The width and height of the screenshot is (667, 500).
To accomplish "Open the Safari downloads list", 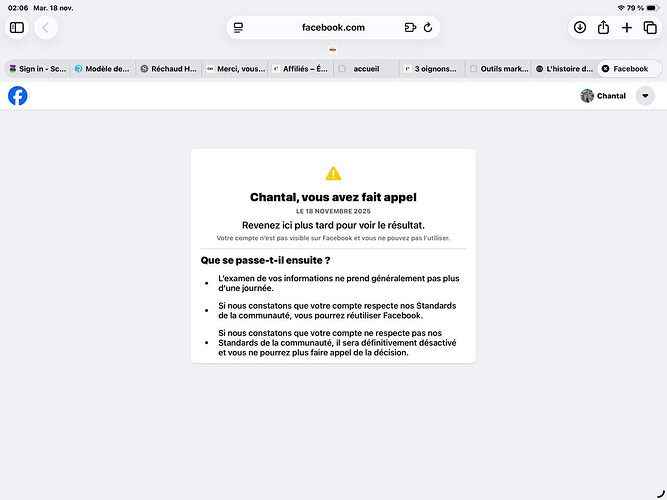I will 580,28.
